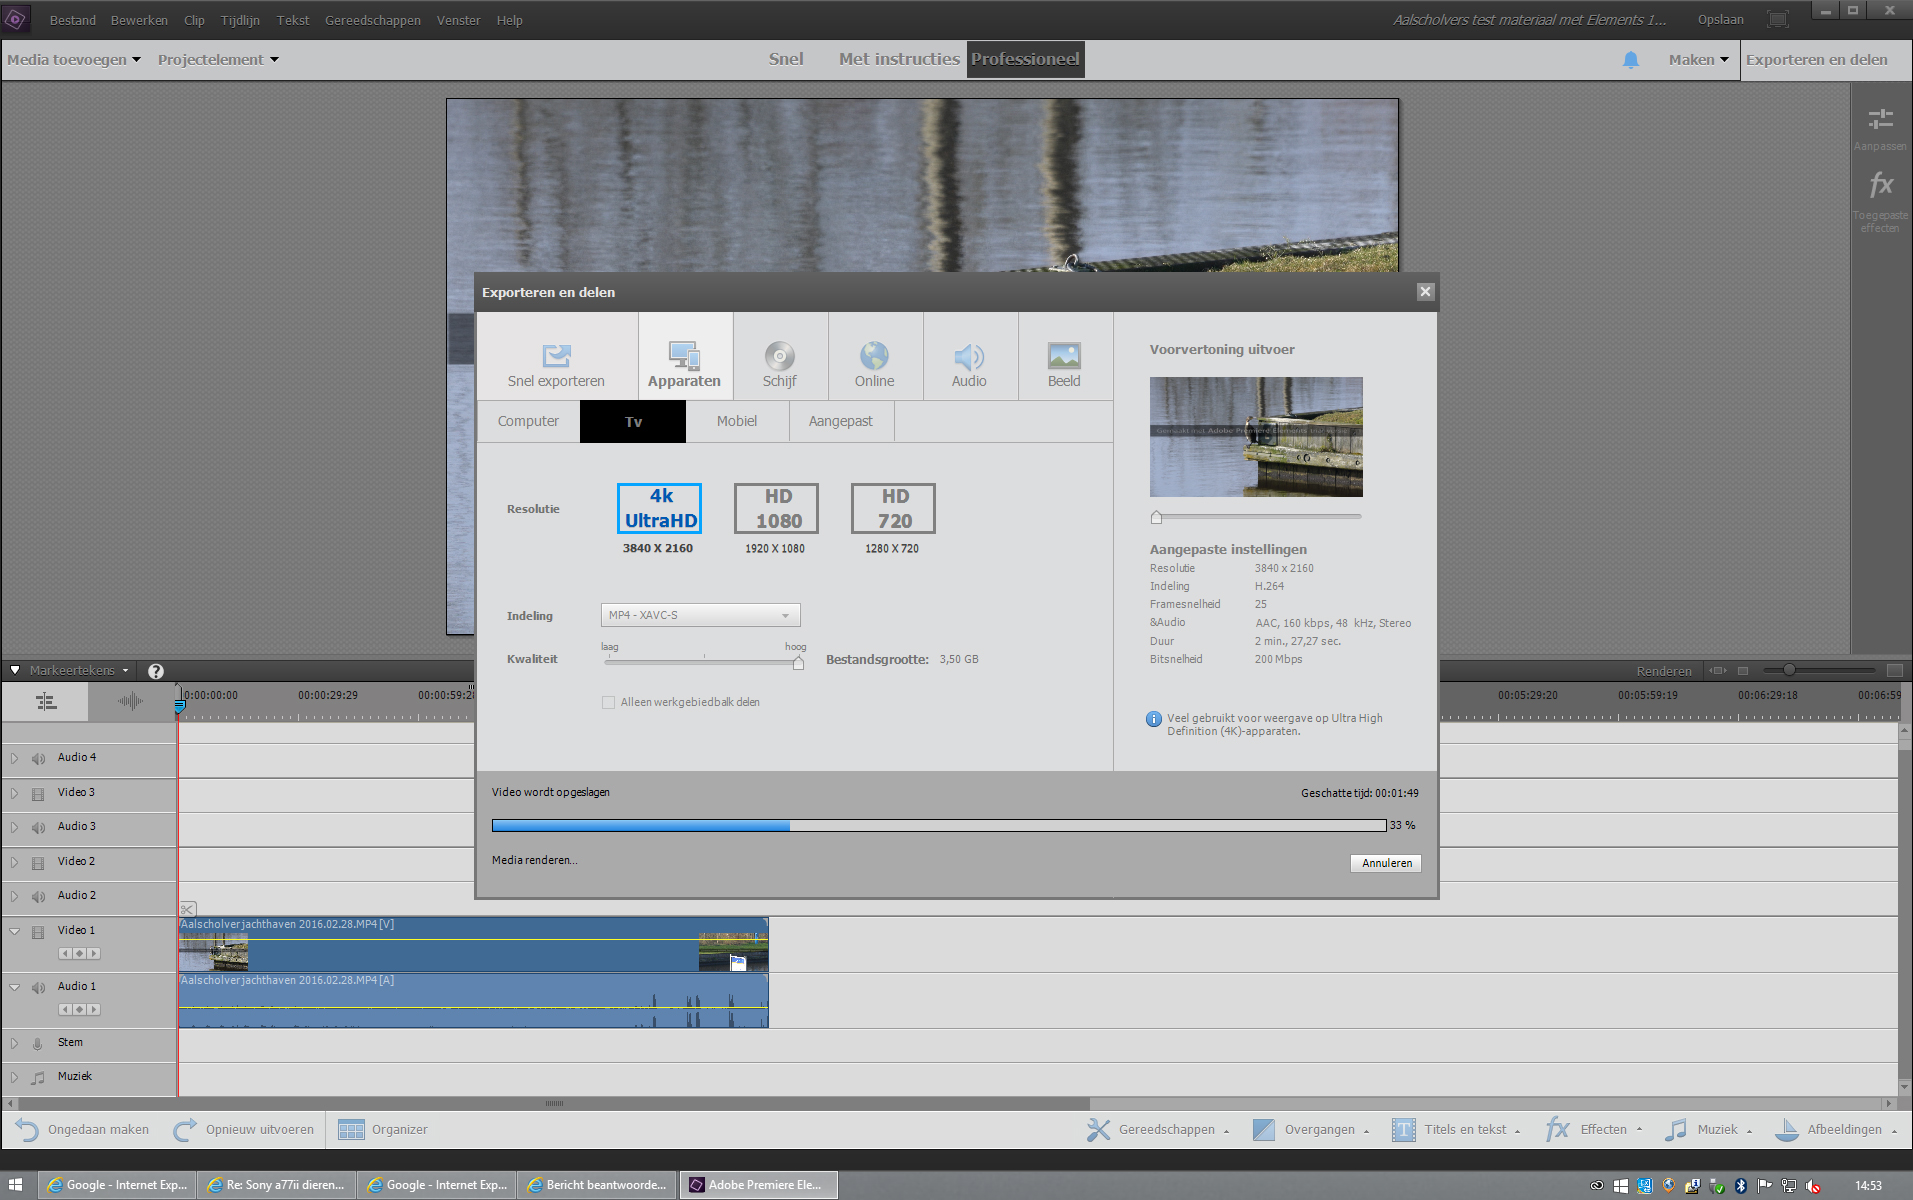Expand the Media toevoegen dropdown
The height and width of the screenshot is (1200, 1913).
[x=74, y=60]
